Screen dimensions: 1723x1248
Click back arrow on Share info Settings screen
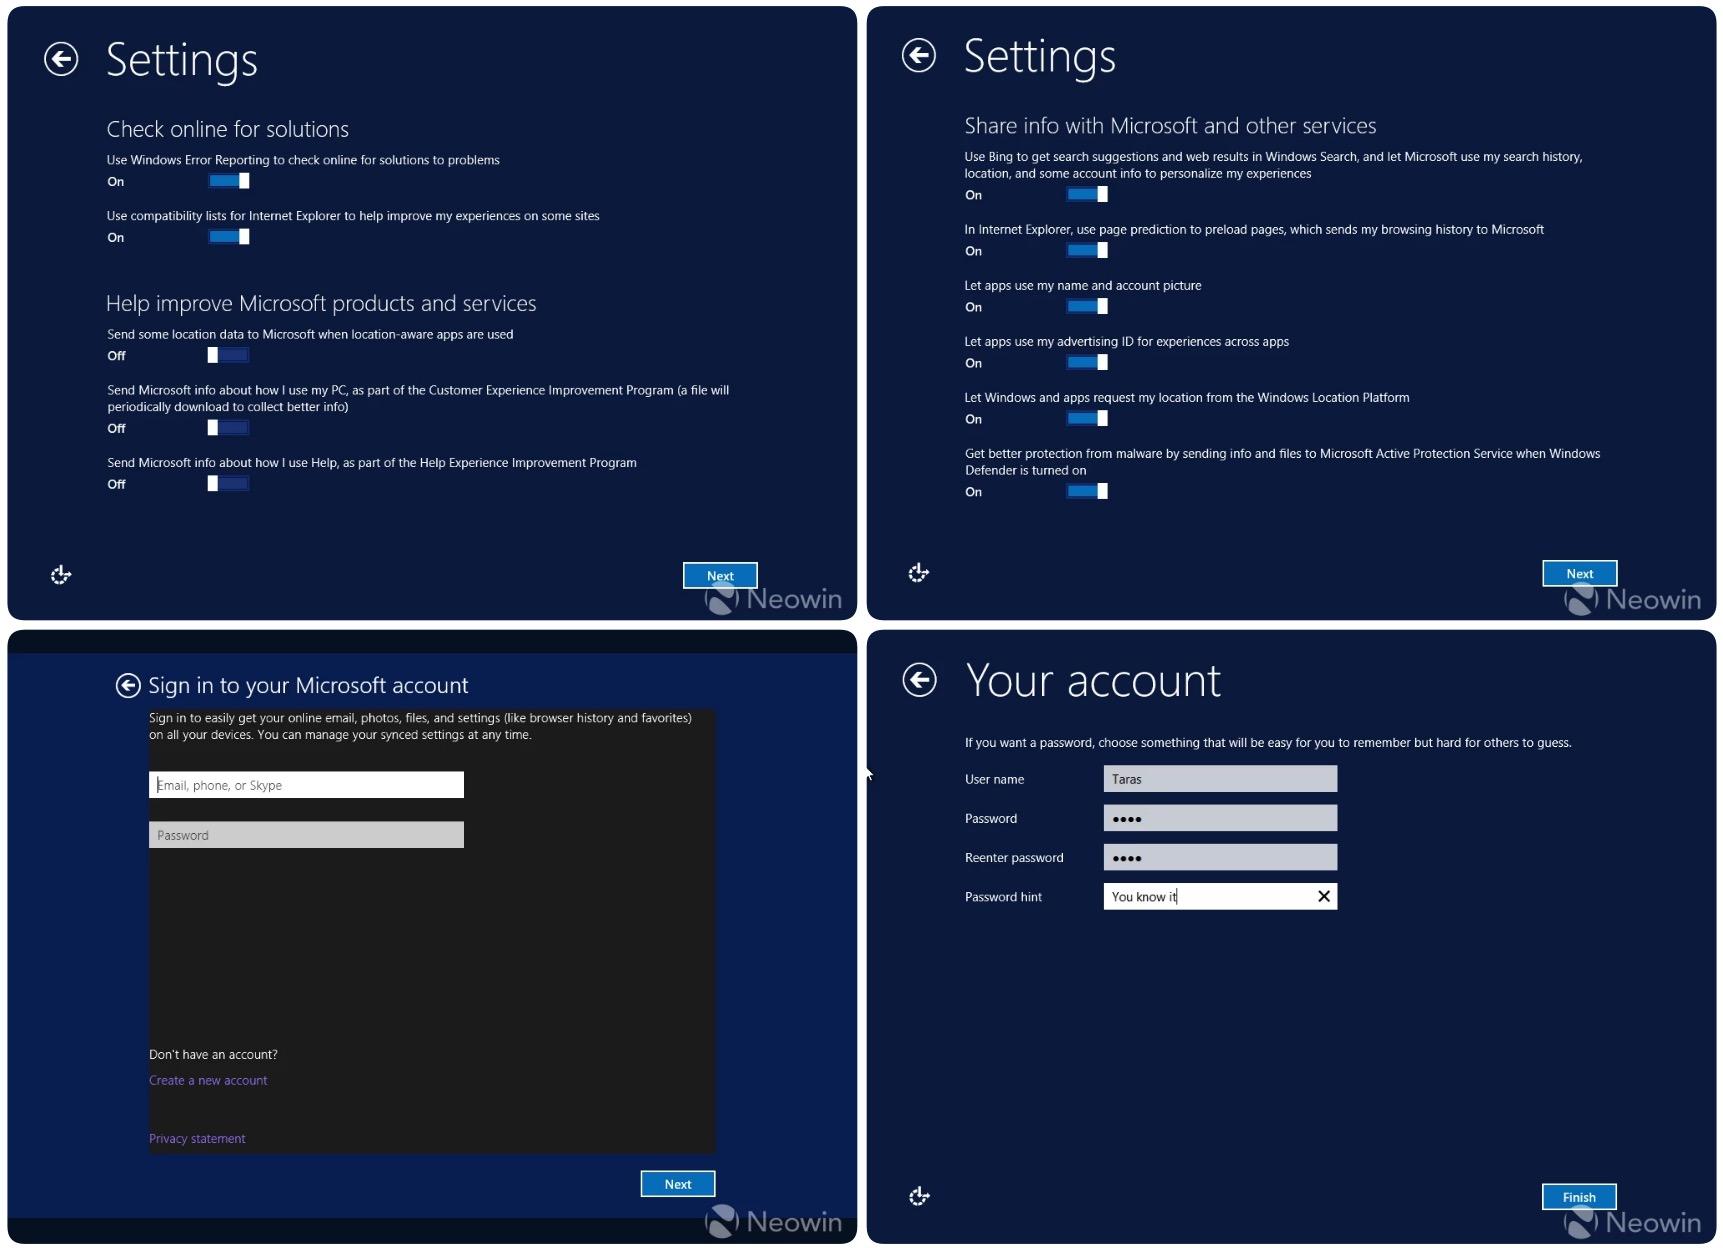tap(918, 56)
